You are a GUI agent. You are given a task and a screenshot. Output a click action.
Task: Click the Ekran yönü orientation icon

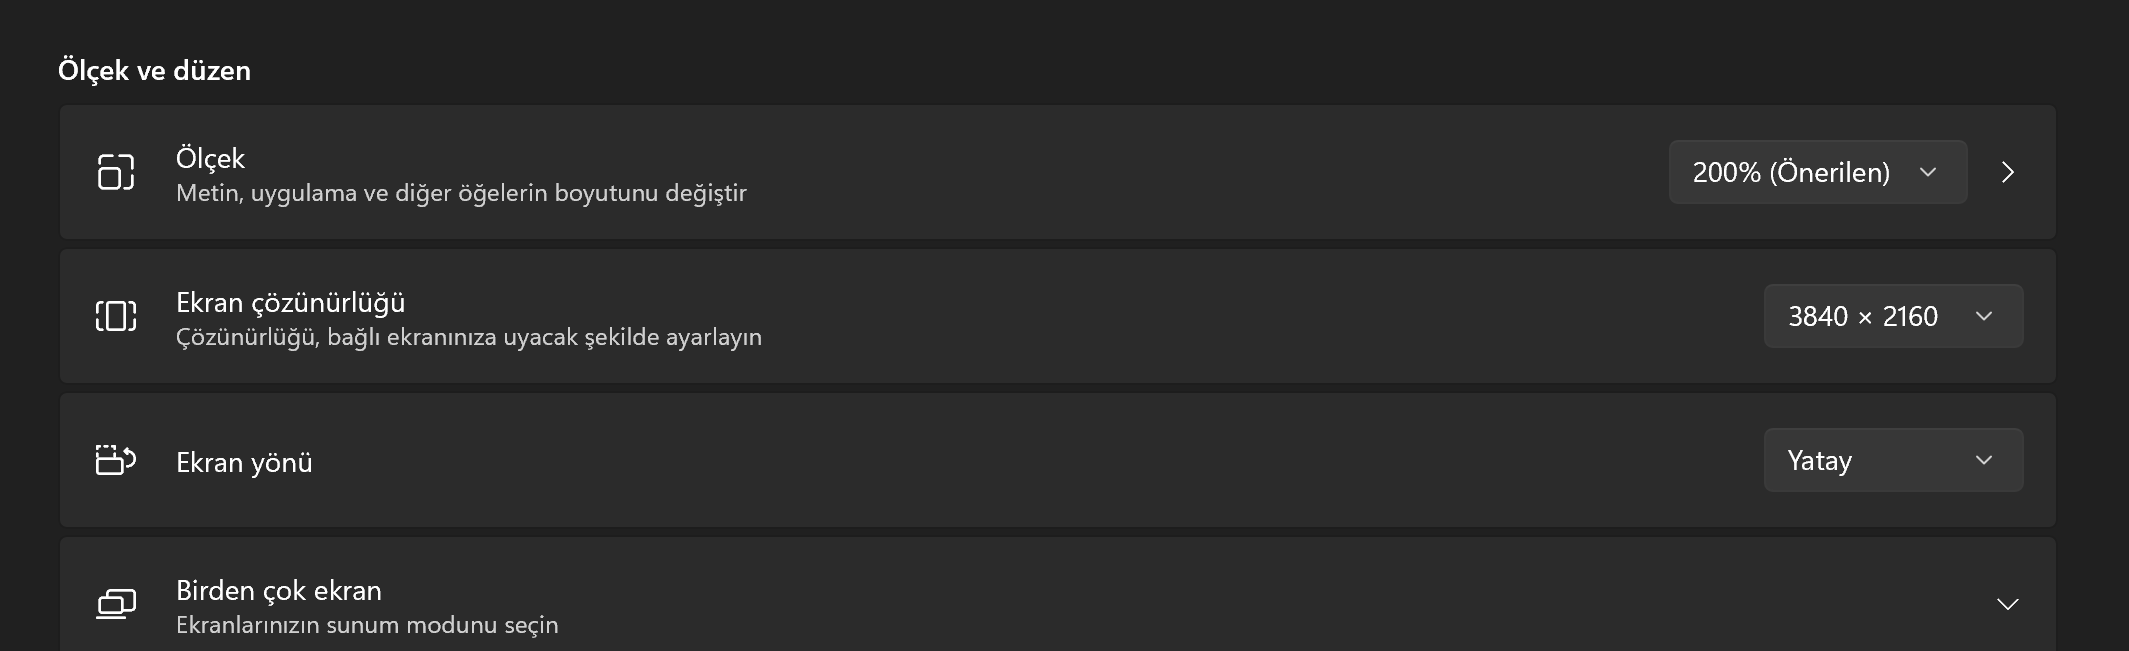coord(116,460)
